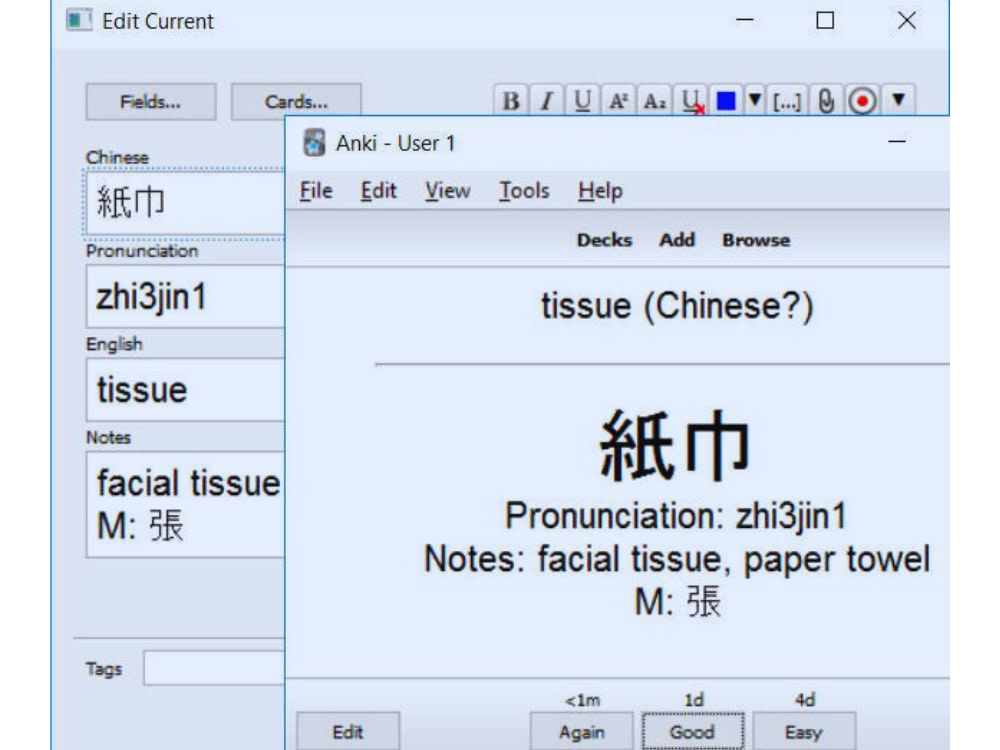Answer the card with Easy
Viewport: 1000px width, 750px height.
tap(804, 732)
